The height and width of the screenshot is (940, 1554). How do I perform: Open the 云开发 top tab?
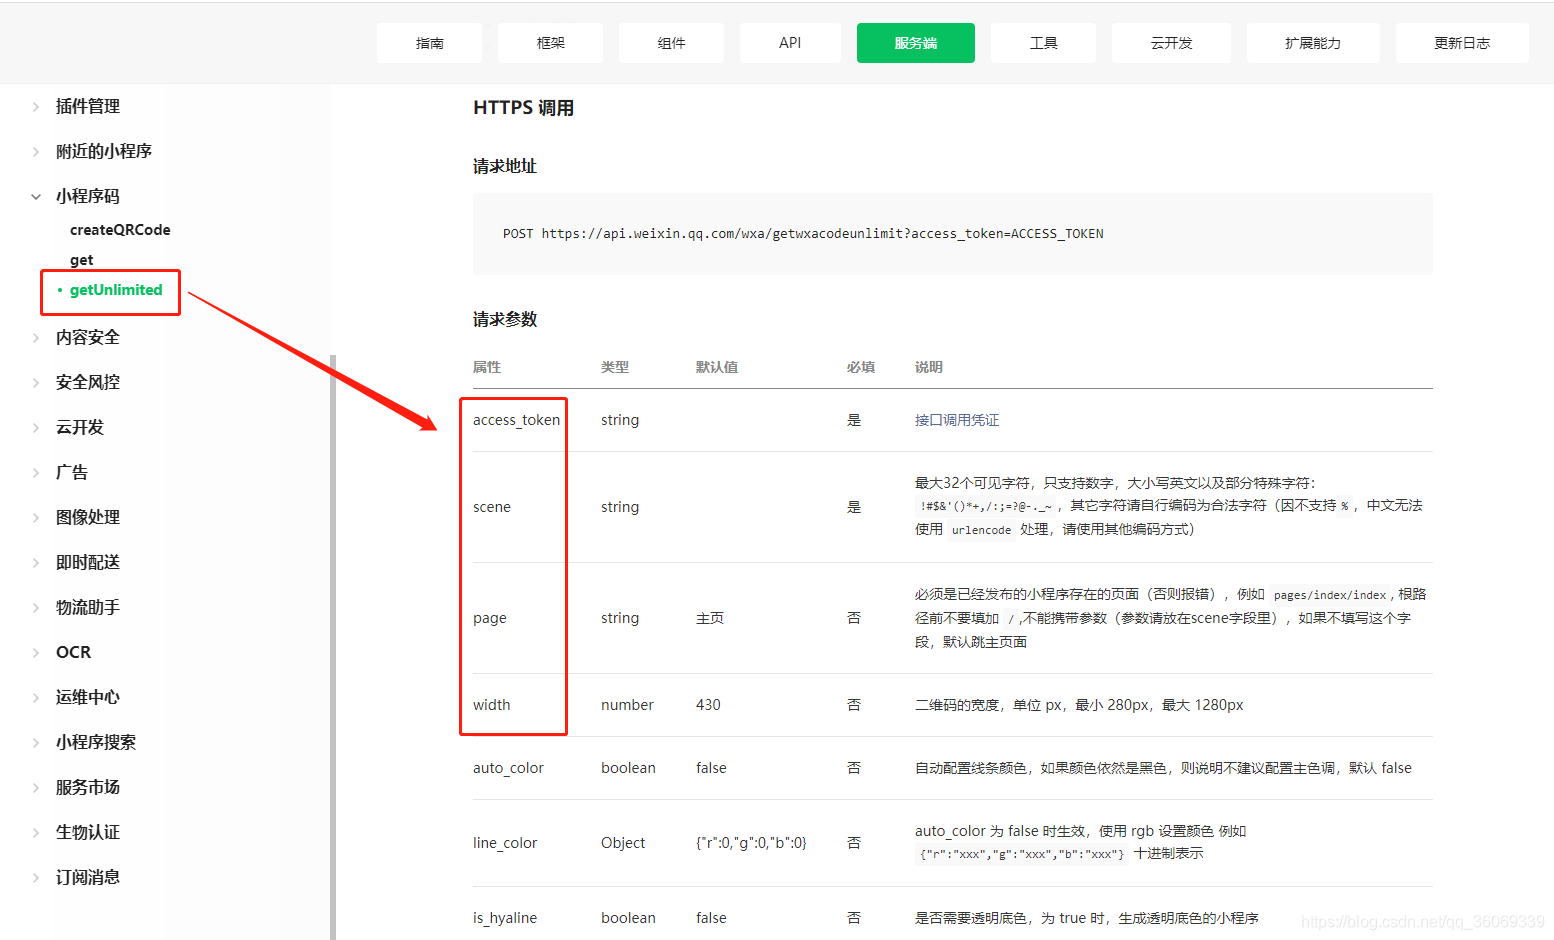point(1171,43)
